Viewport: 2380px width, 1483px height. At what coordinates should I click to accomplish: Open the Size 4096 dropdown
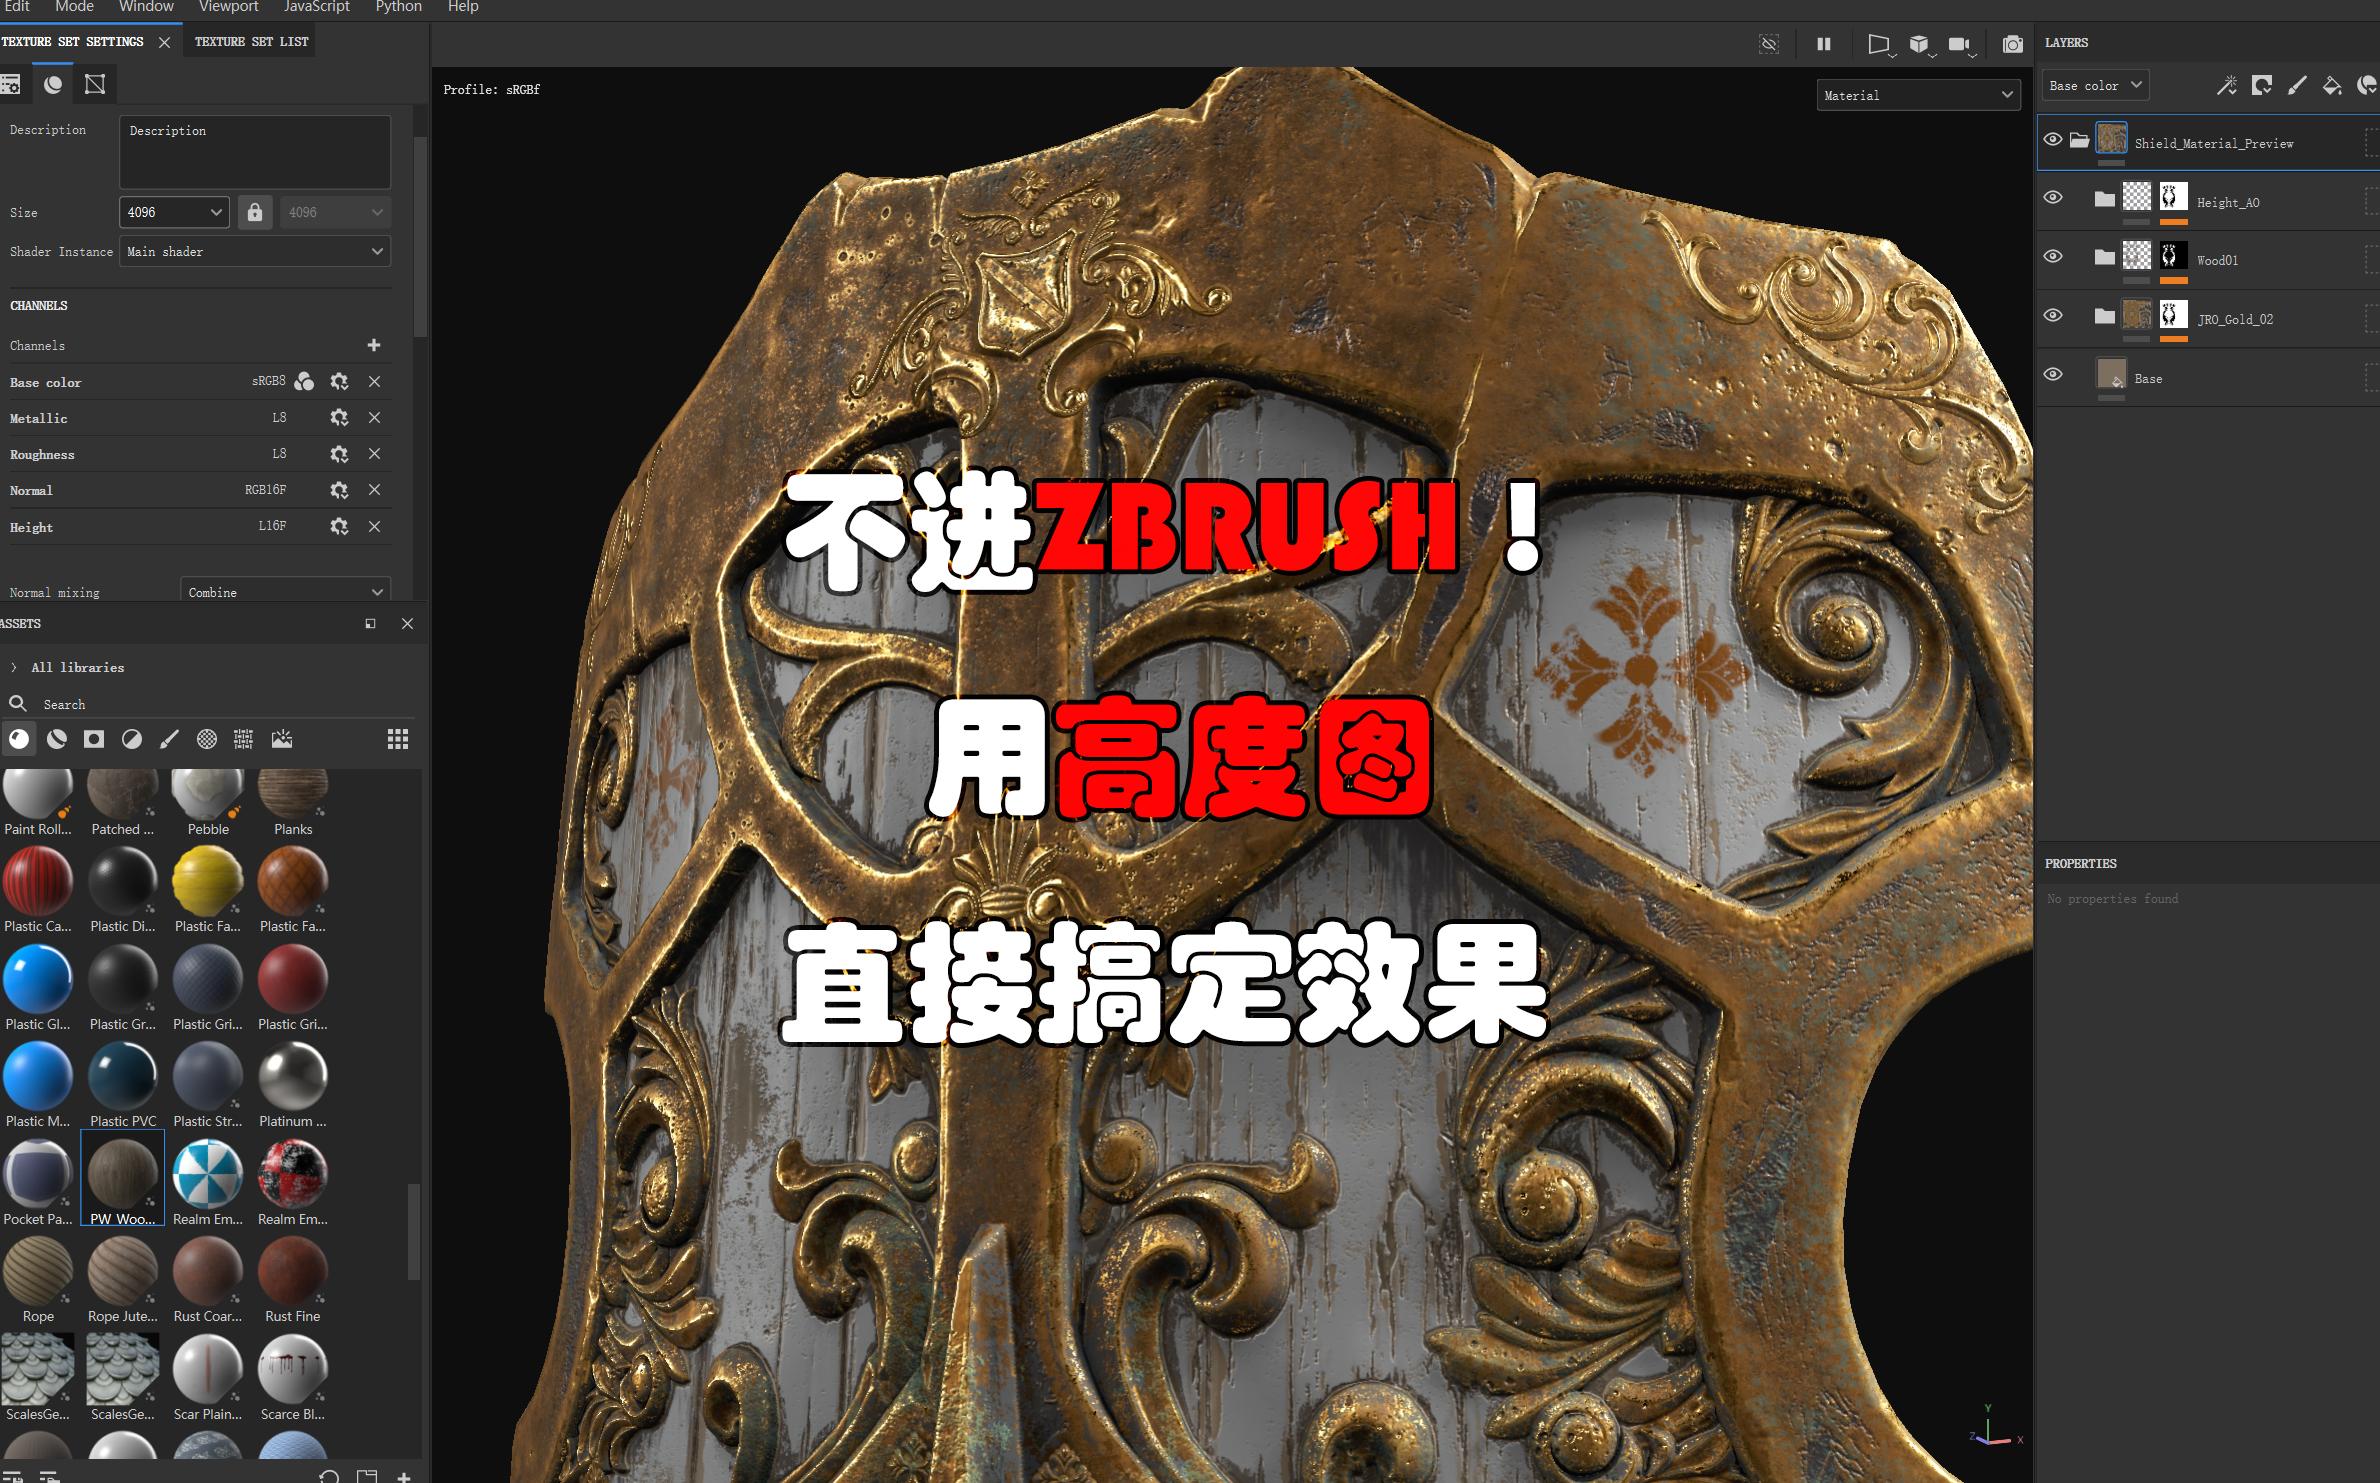(174, 212)
